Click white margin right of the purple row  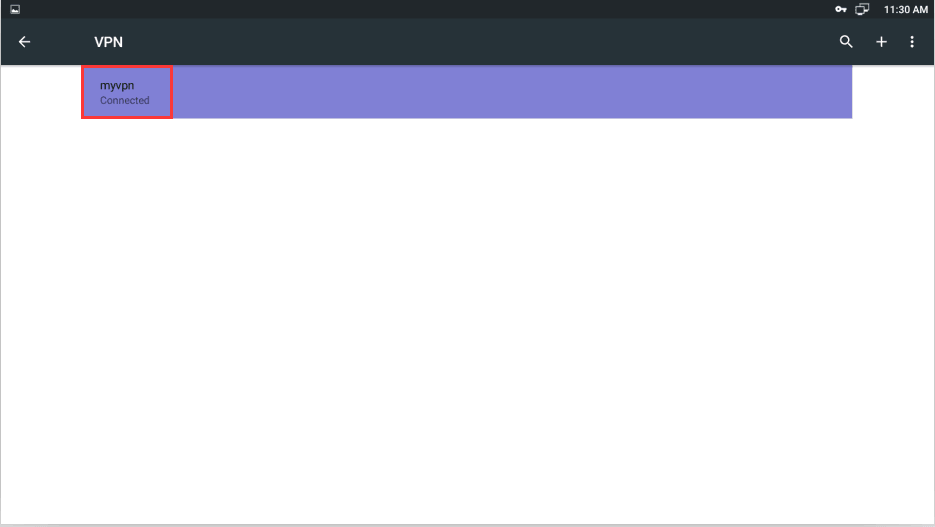(x=893, y=92)
